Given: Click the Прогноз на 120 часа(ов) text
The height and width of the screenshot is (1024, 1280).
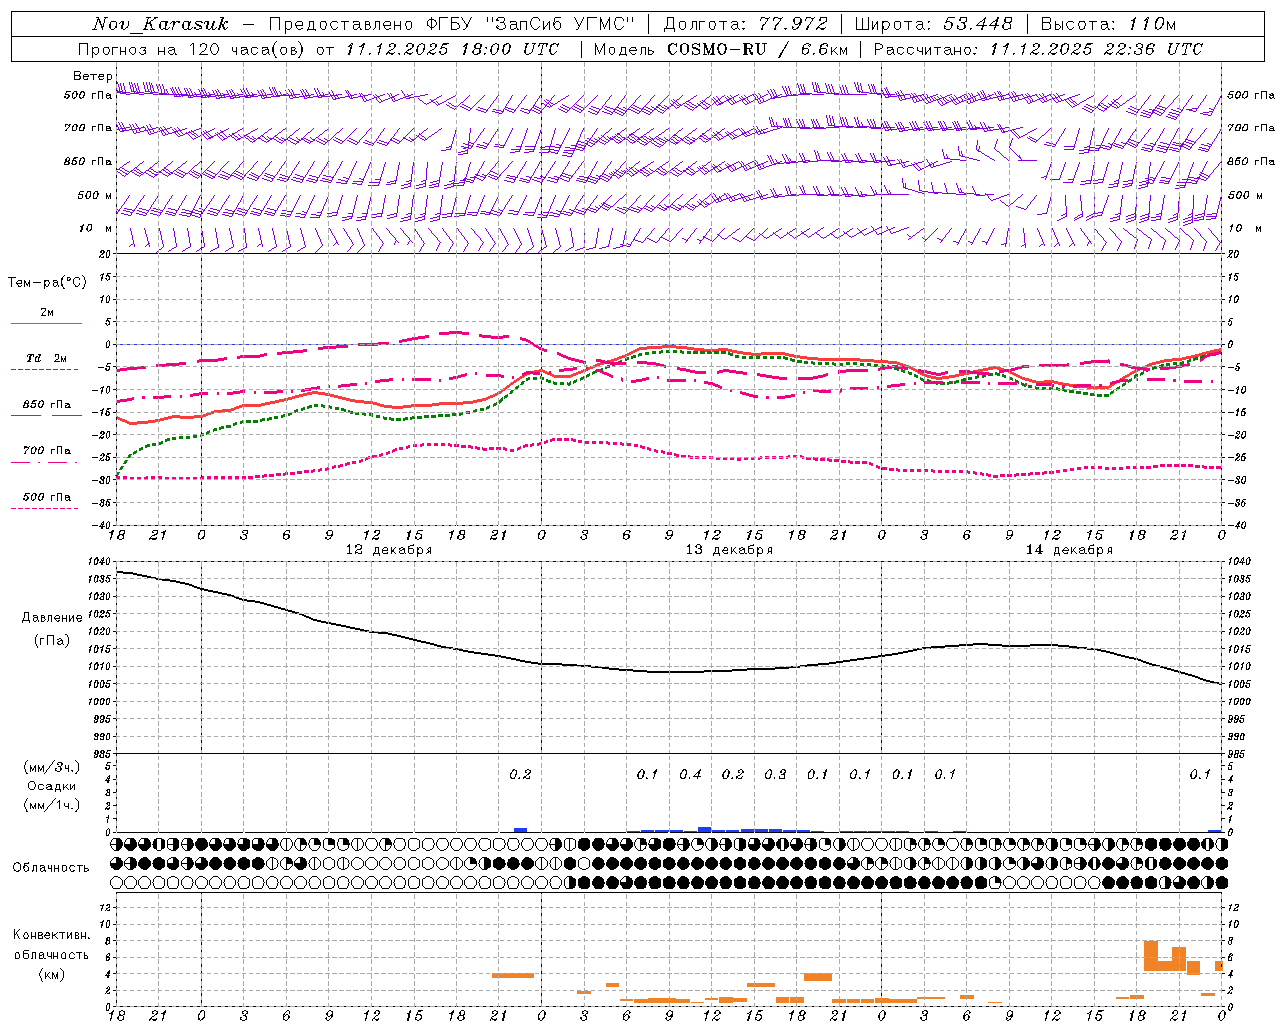Looking at the screenshot, I should (193, 49).
